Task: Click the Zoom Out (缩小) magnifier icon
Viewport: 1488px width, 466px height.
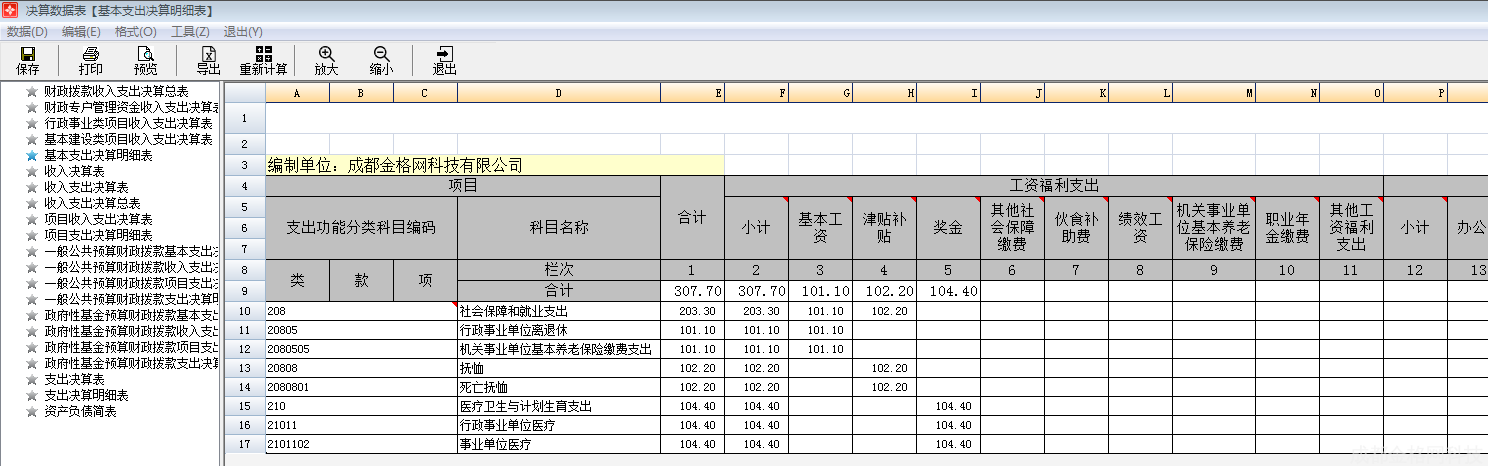Action: [x=381, y=55]
